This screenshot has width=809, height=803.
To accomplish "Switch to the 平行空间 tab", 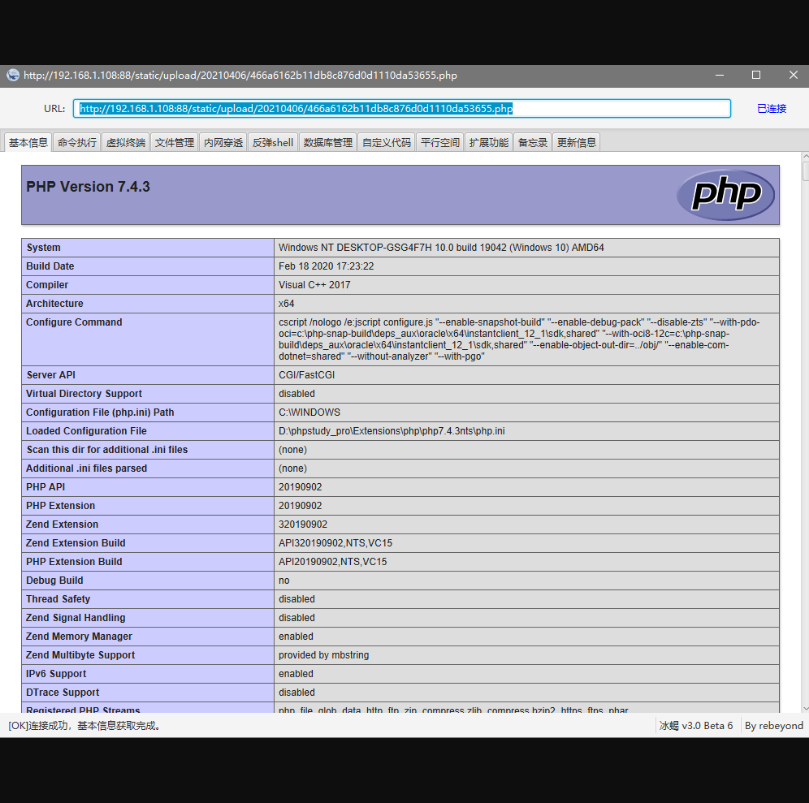I will point(440,143).
